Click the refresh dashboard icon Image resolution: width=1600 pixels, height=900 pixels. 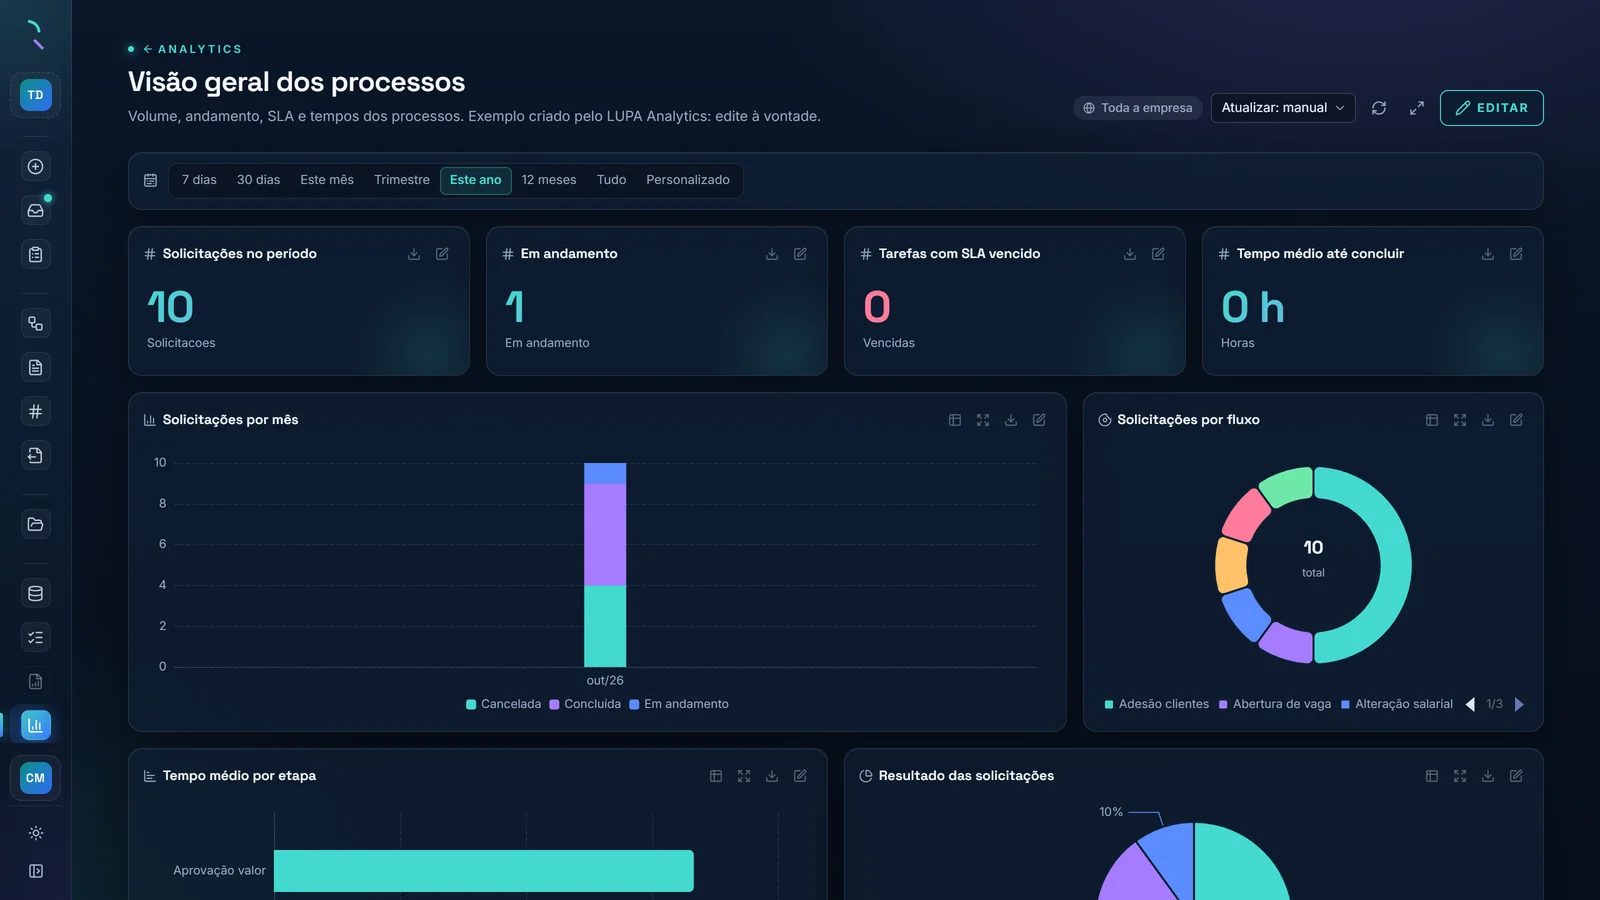point(1379,108)
